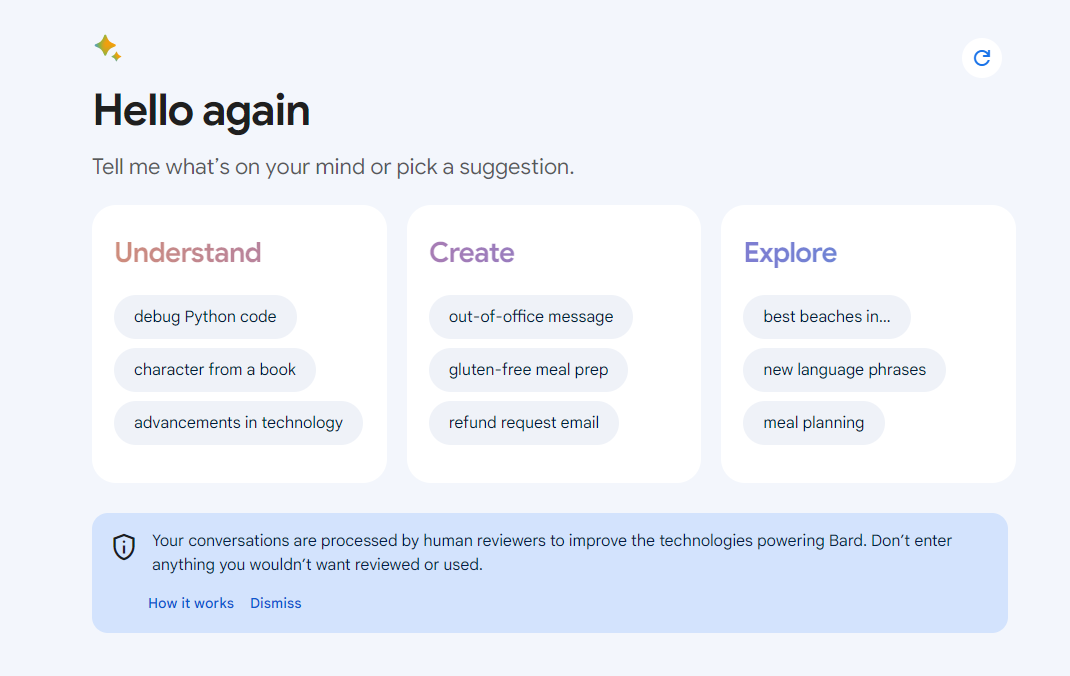Choose 'gluten-free meal prep' suggestion
1070x676 pixels.
(528, 370)
